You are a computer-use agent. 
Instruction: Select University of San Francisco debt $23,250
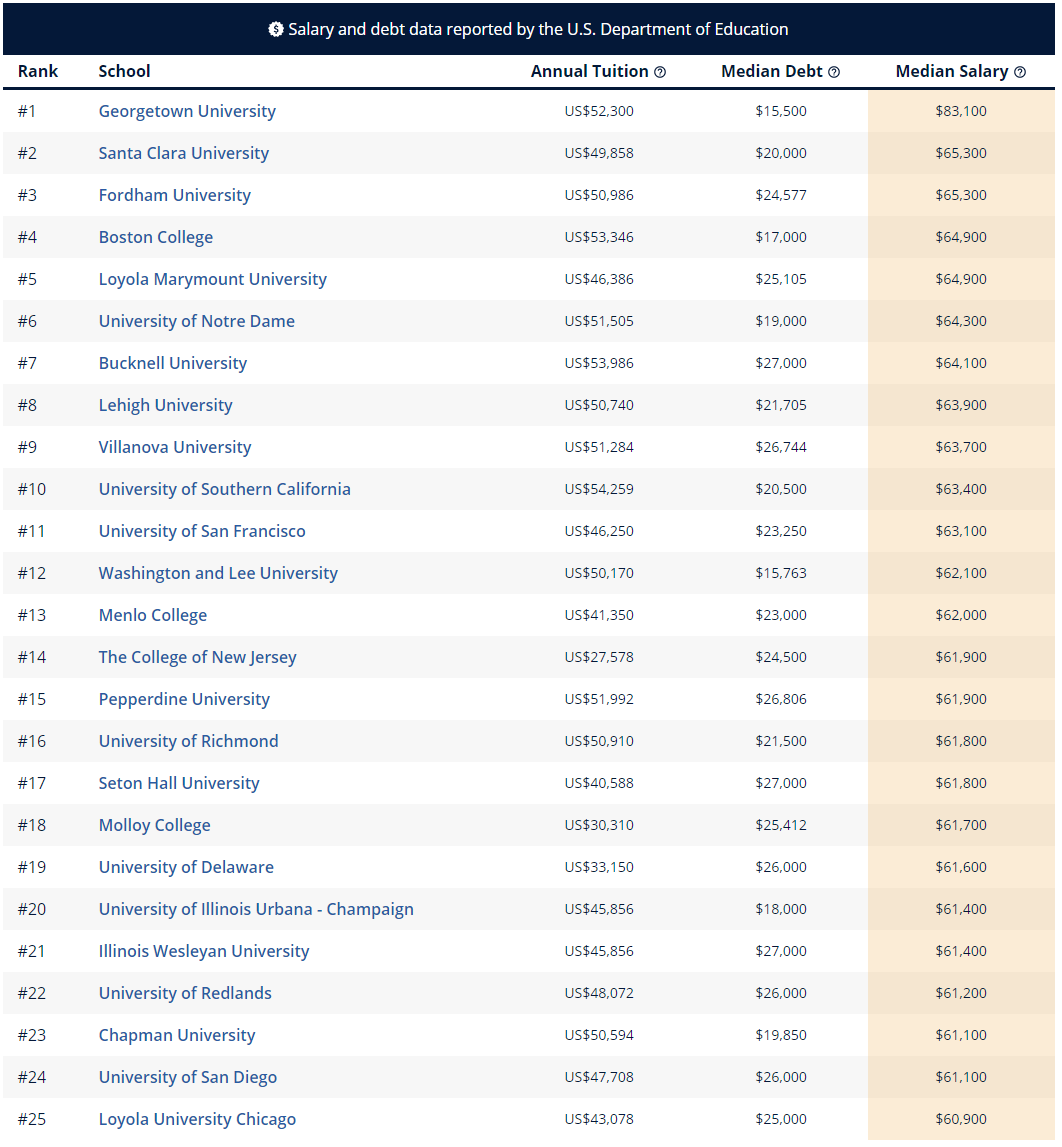tap(781, 531)
